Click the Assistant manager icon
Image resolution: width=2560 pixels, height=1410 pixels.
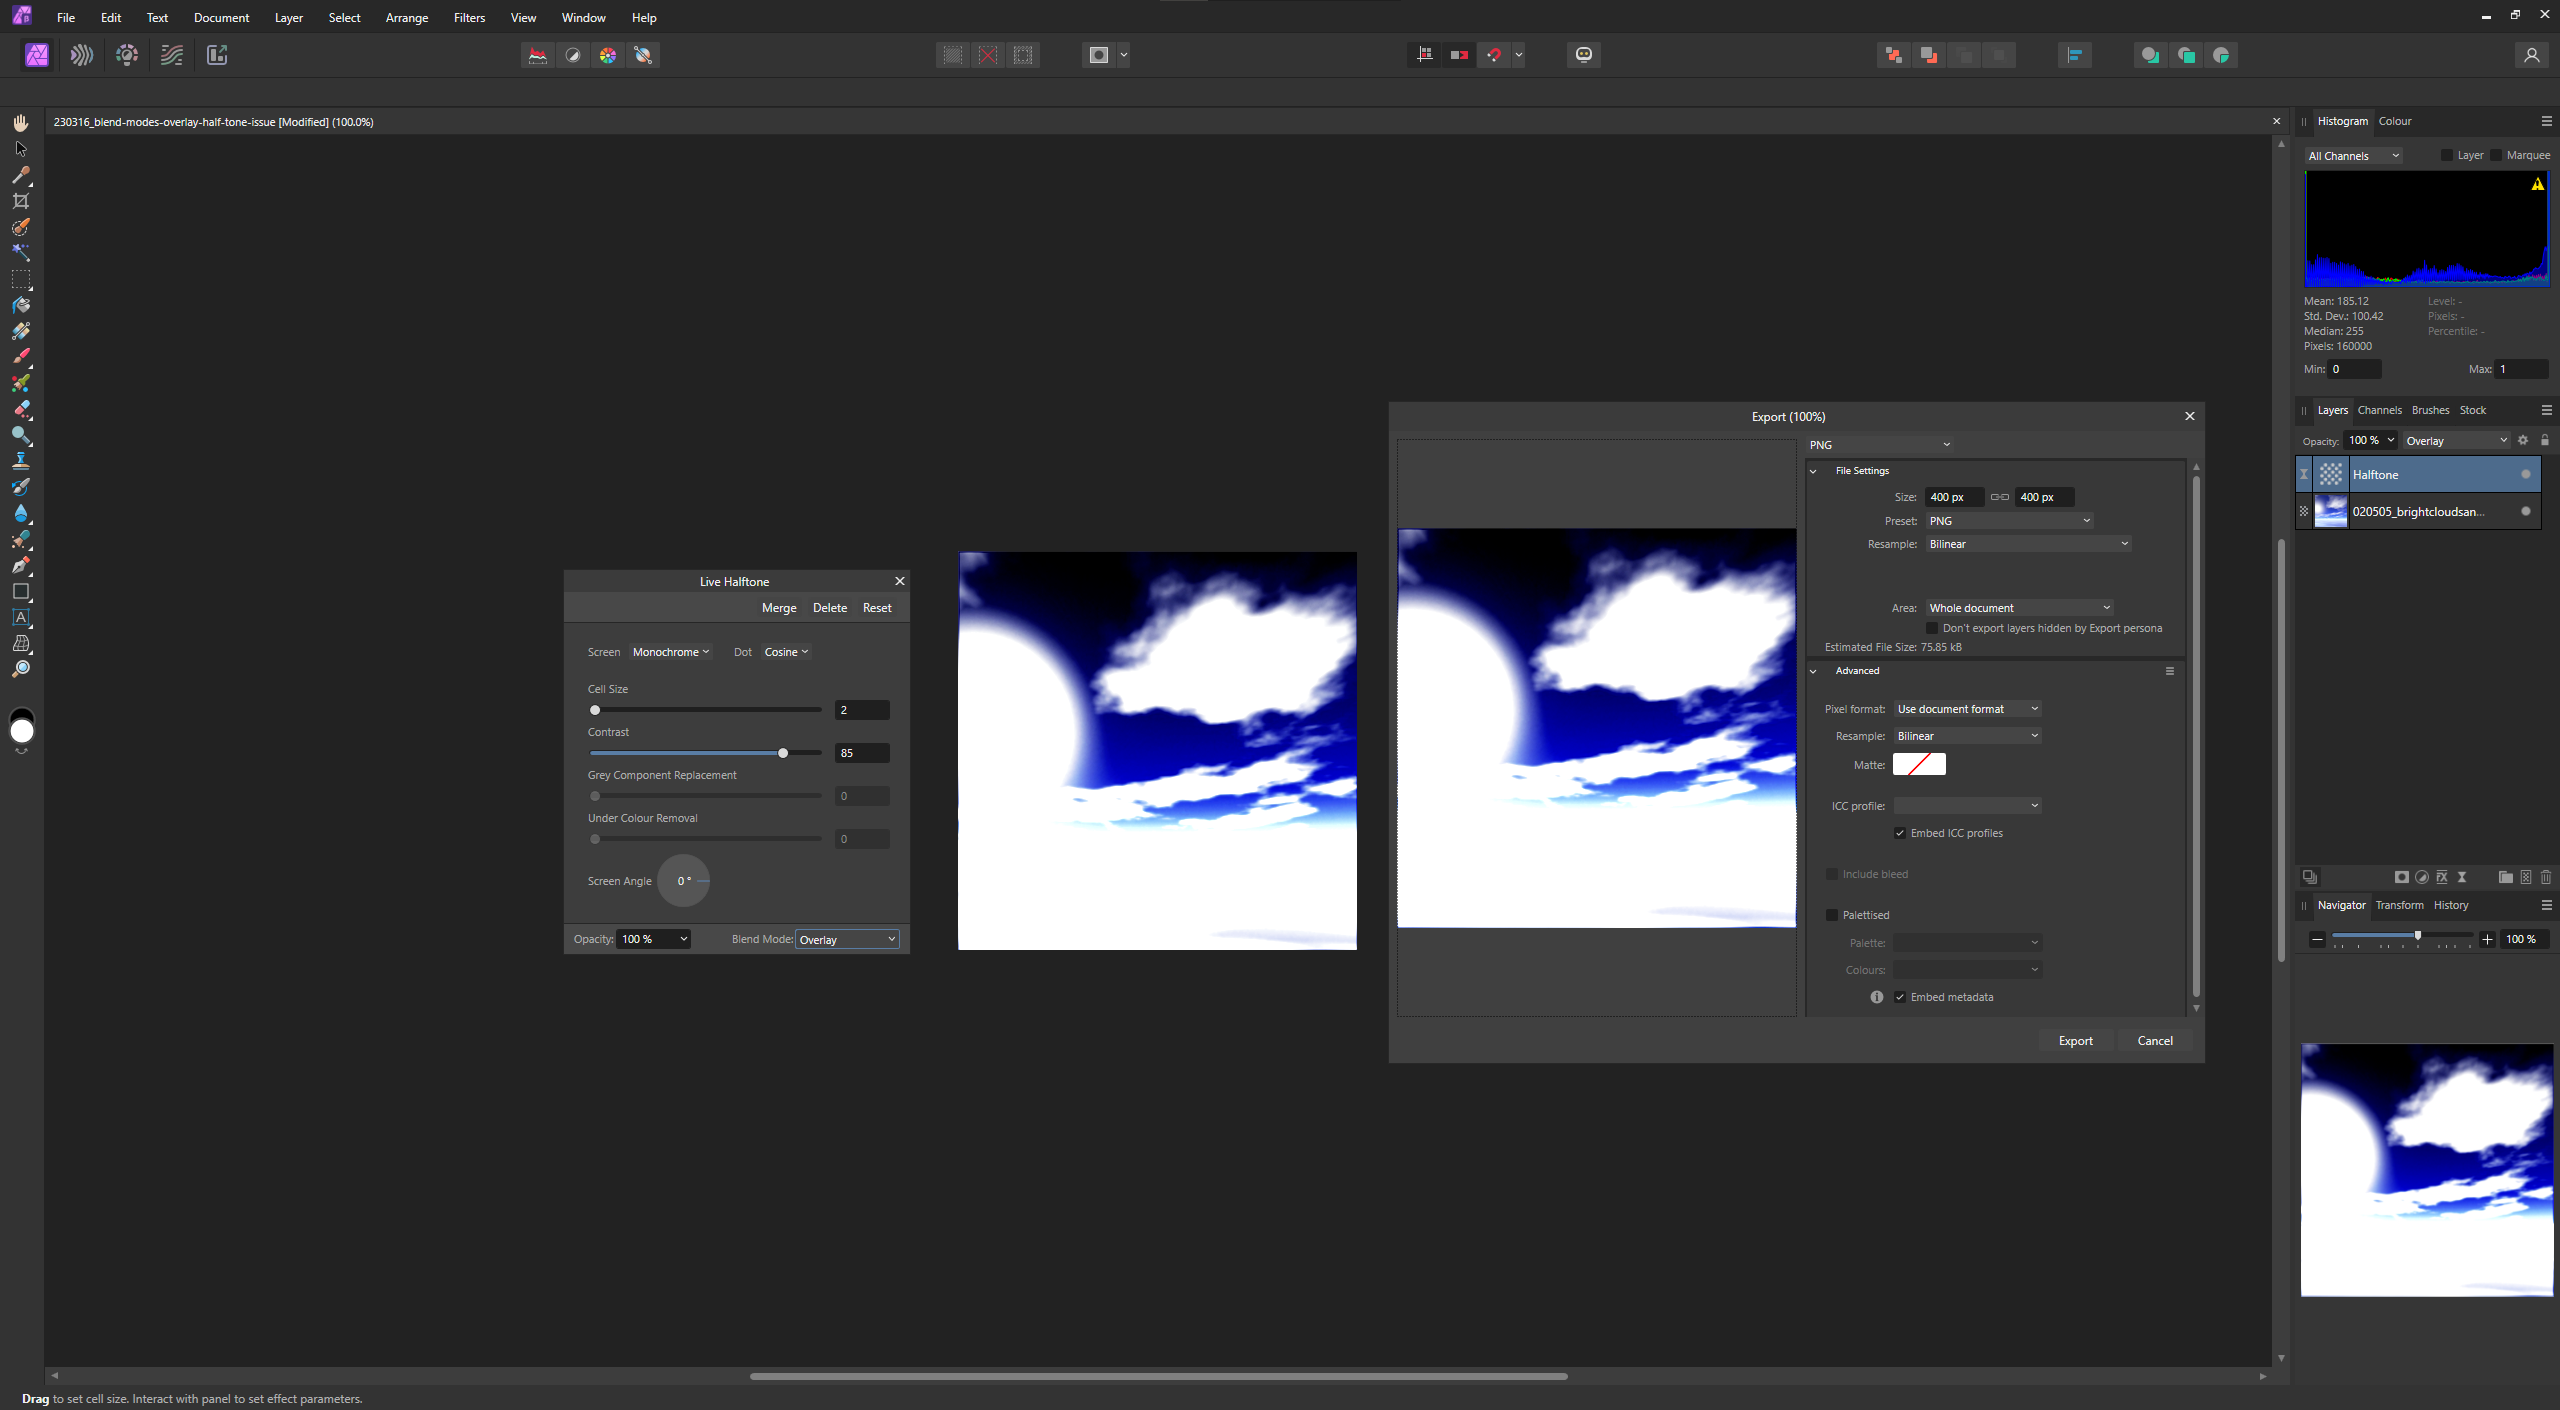pos(1584,55)
